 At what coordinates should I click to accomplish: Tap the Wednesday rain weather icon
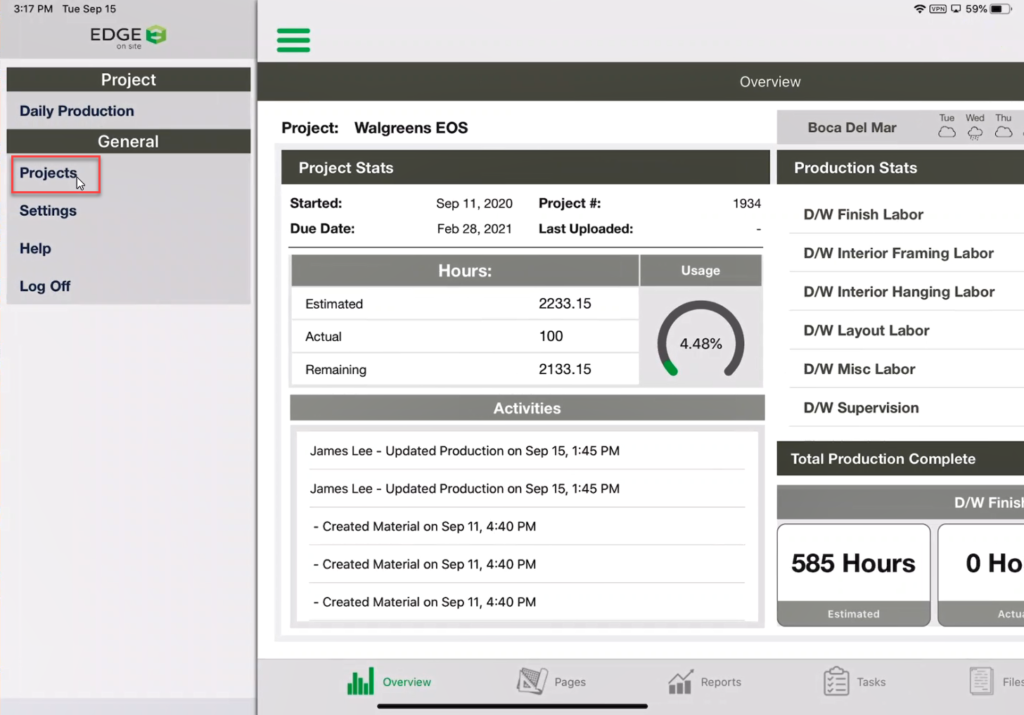pos(975,132)
